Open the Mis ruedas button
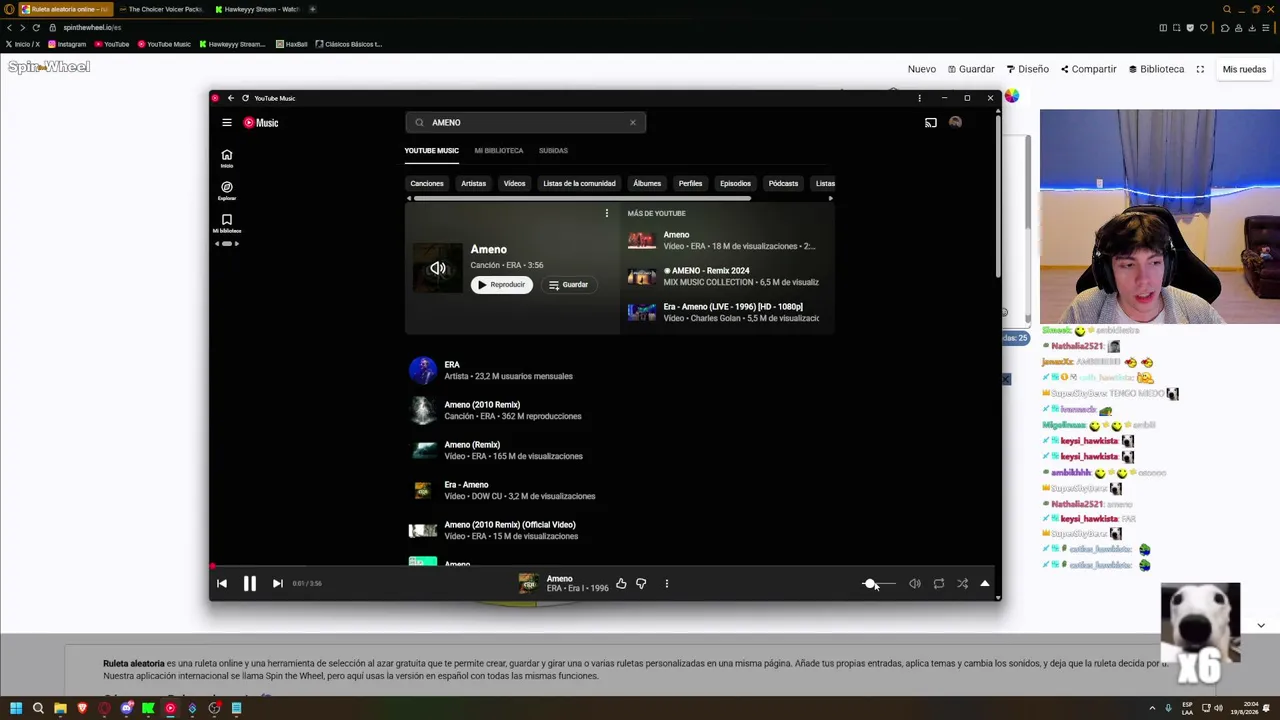1280x720 pixels. (x=1244, y=70)
